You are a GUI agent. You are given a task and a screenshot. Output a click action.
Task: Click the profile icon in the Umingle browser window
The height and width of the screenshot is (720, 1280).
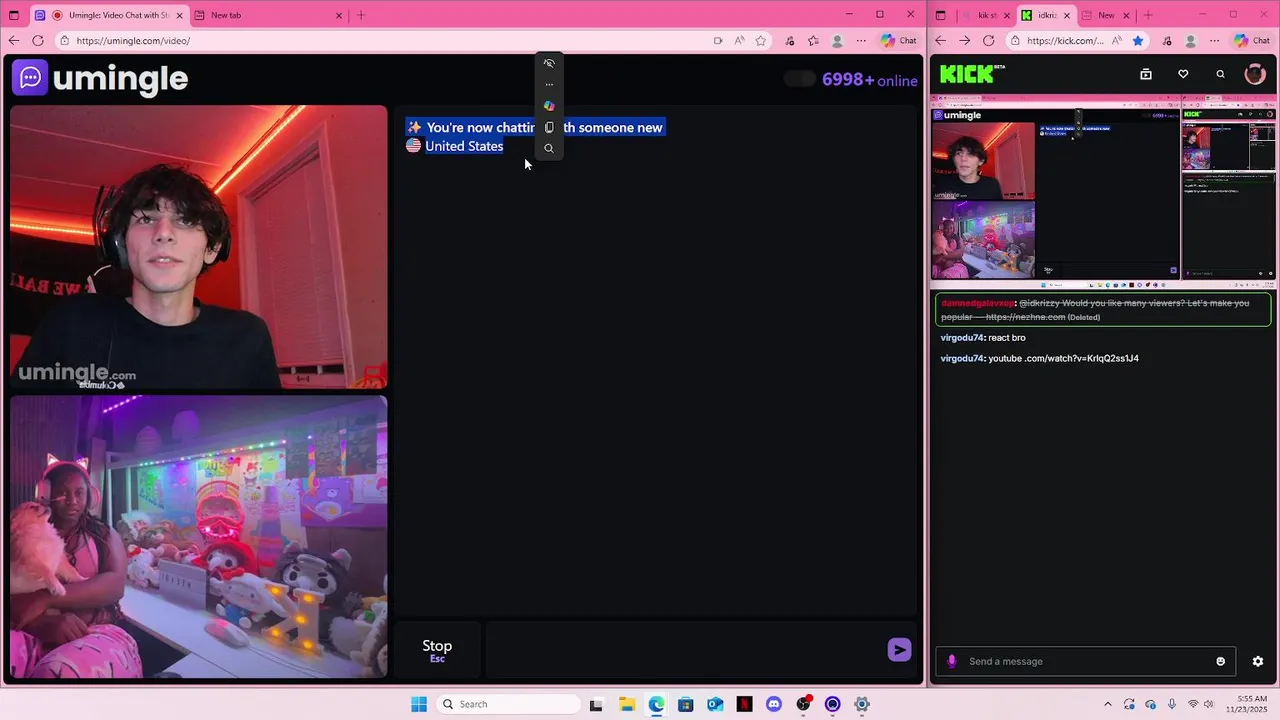pyautogui.click(x=838, y=41)
